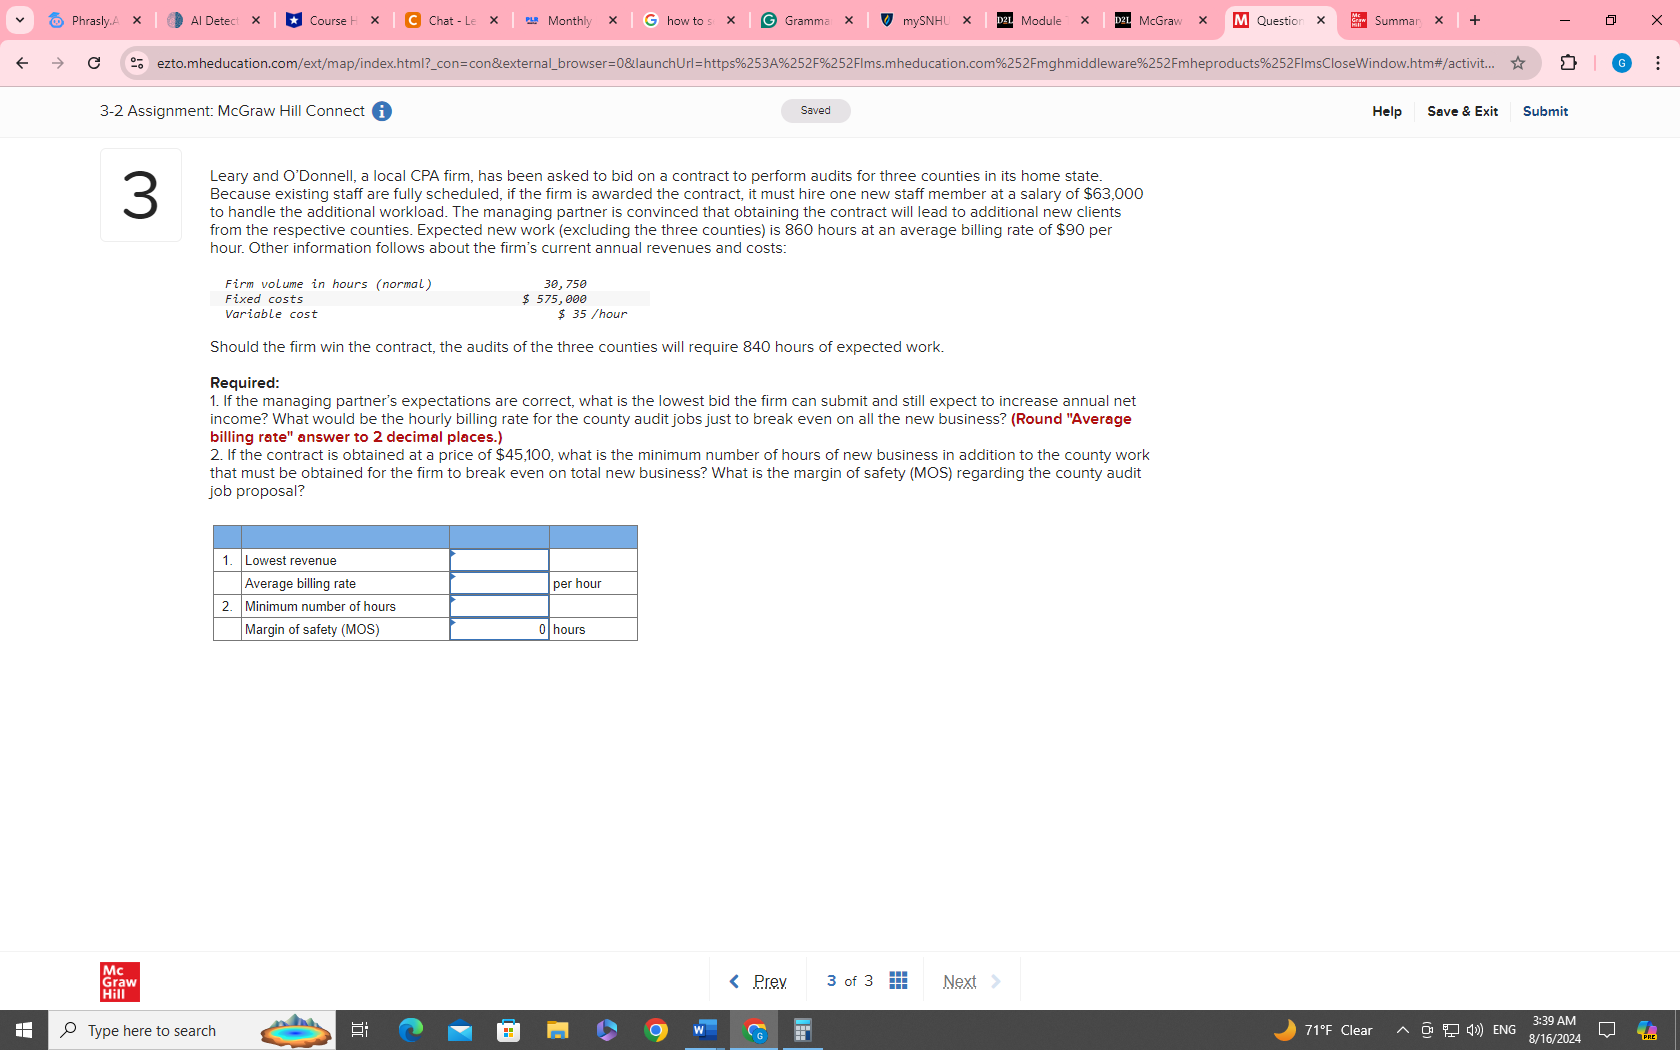Open the Copilot icon in system tray
Screen dimensions: 1680x1050
tap(1647, 1030)
